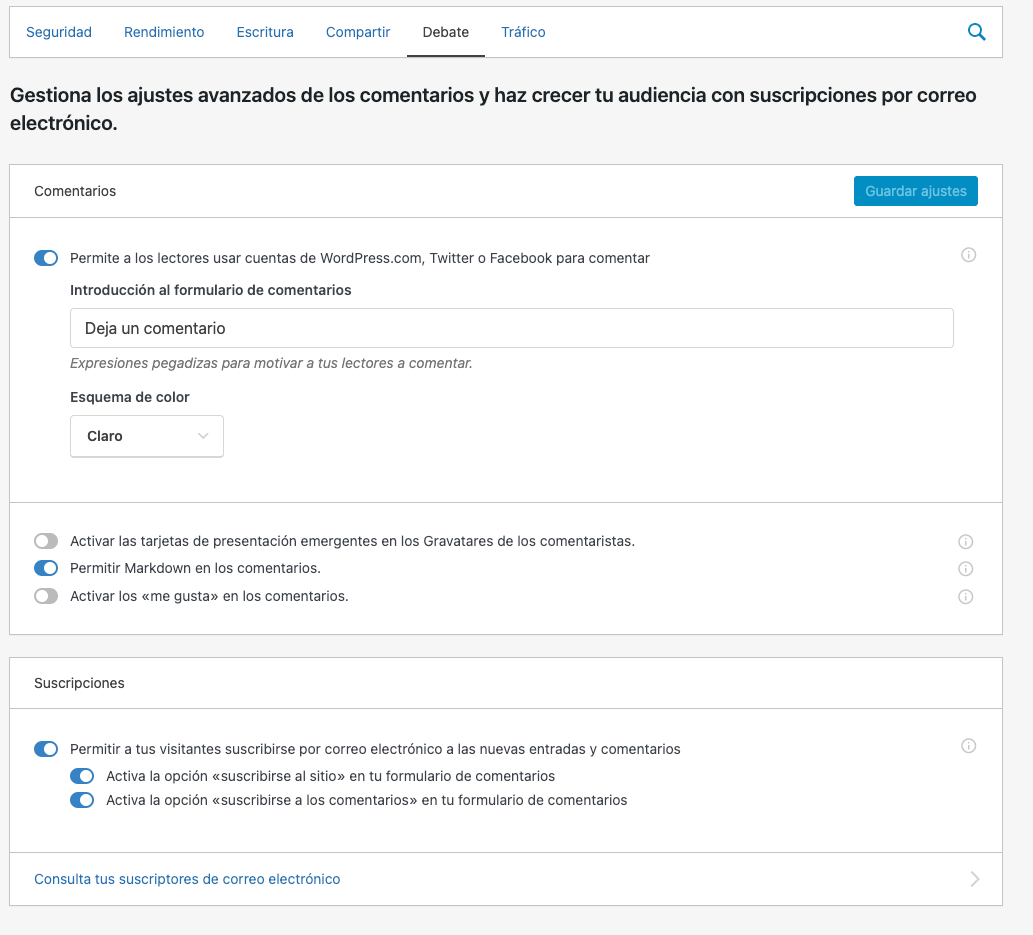Switch to the Seguridad tab
Screen dimensions: 1033x935
tap(59, 32)
